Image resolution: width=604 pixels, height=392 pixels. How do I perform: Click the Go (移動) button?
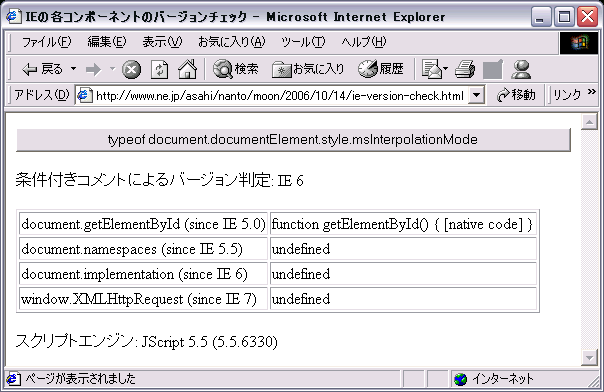coord(516,95)
